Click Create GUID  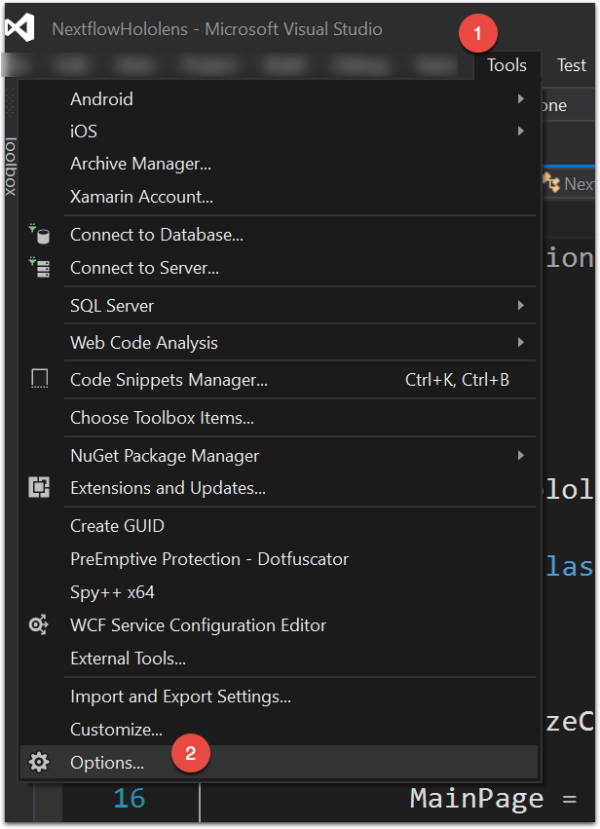(x=116, y=525)
